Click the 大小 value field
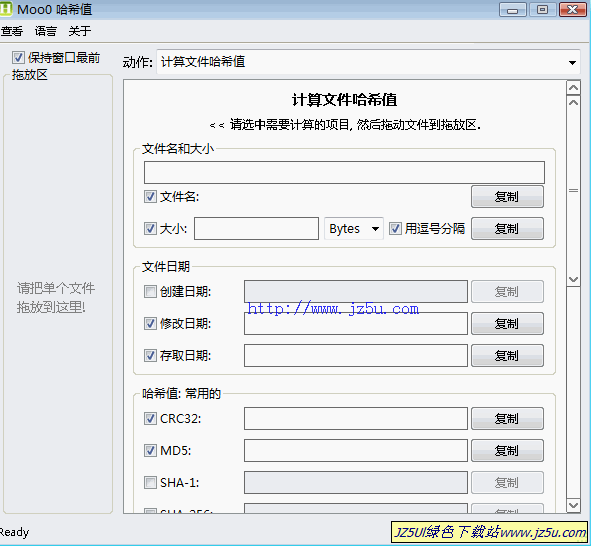The image size is (591, 546). 256,228
